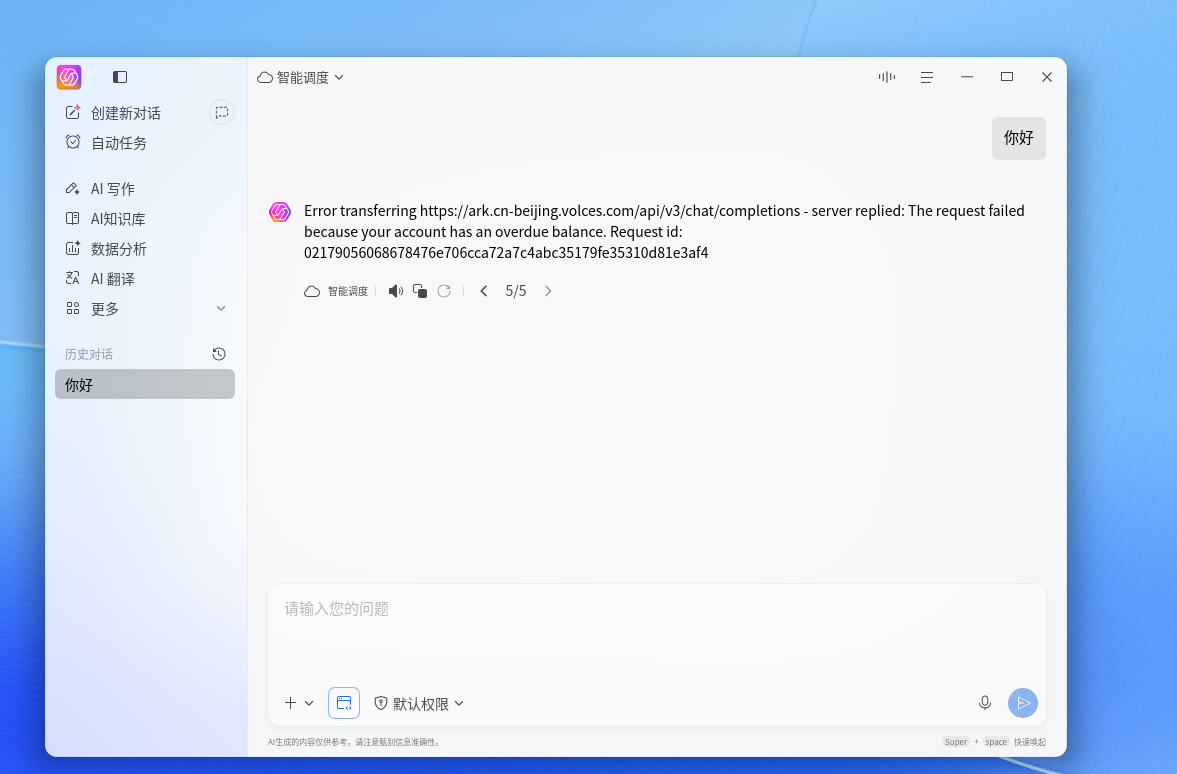Open history conversations clock icon
The image size is (1177, 774).
219,354
